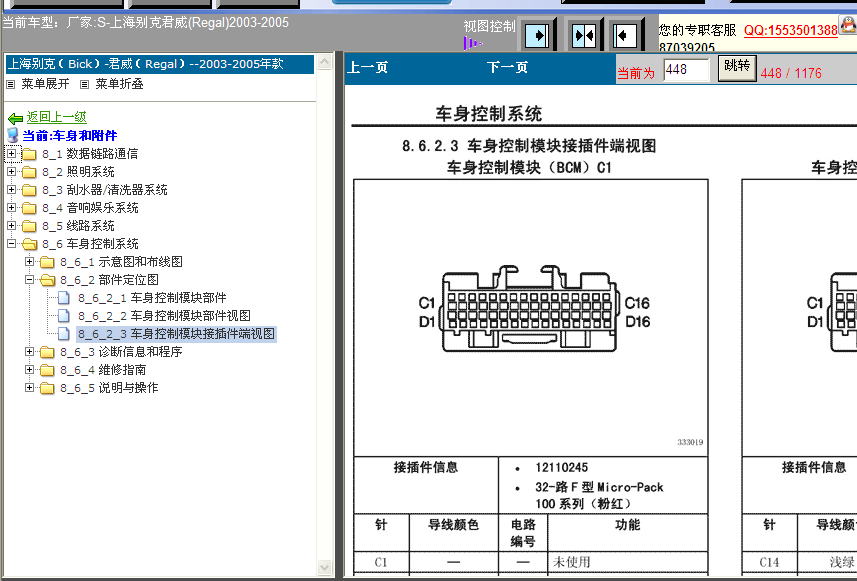857x581 pixels.
Task: Click the tree panel scroll-down arrow
Action: click(325, 568)
